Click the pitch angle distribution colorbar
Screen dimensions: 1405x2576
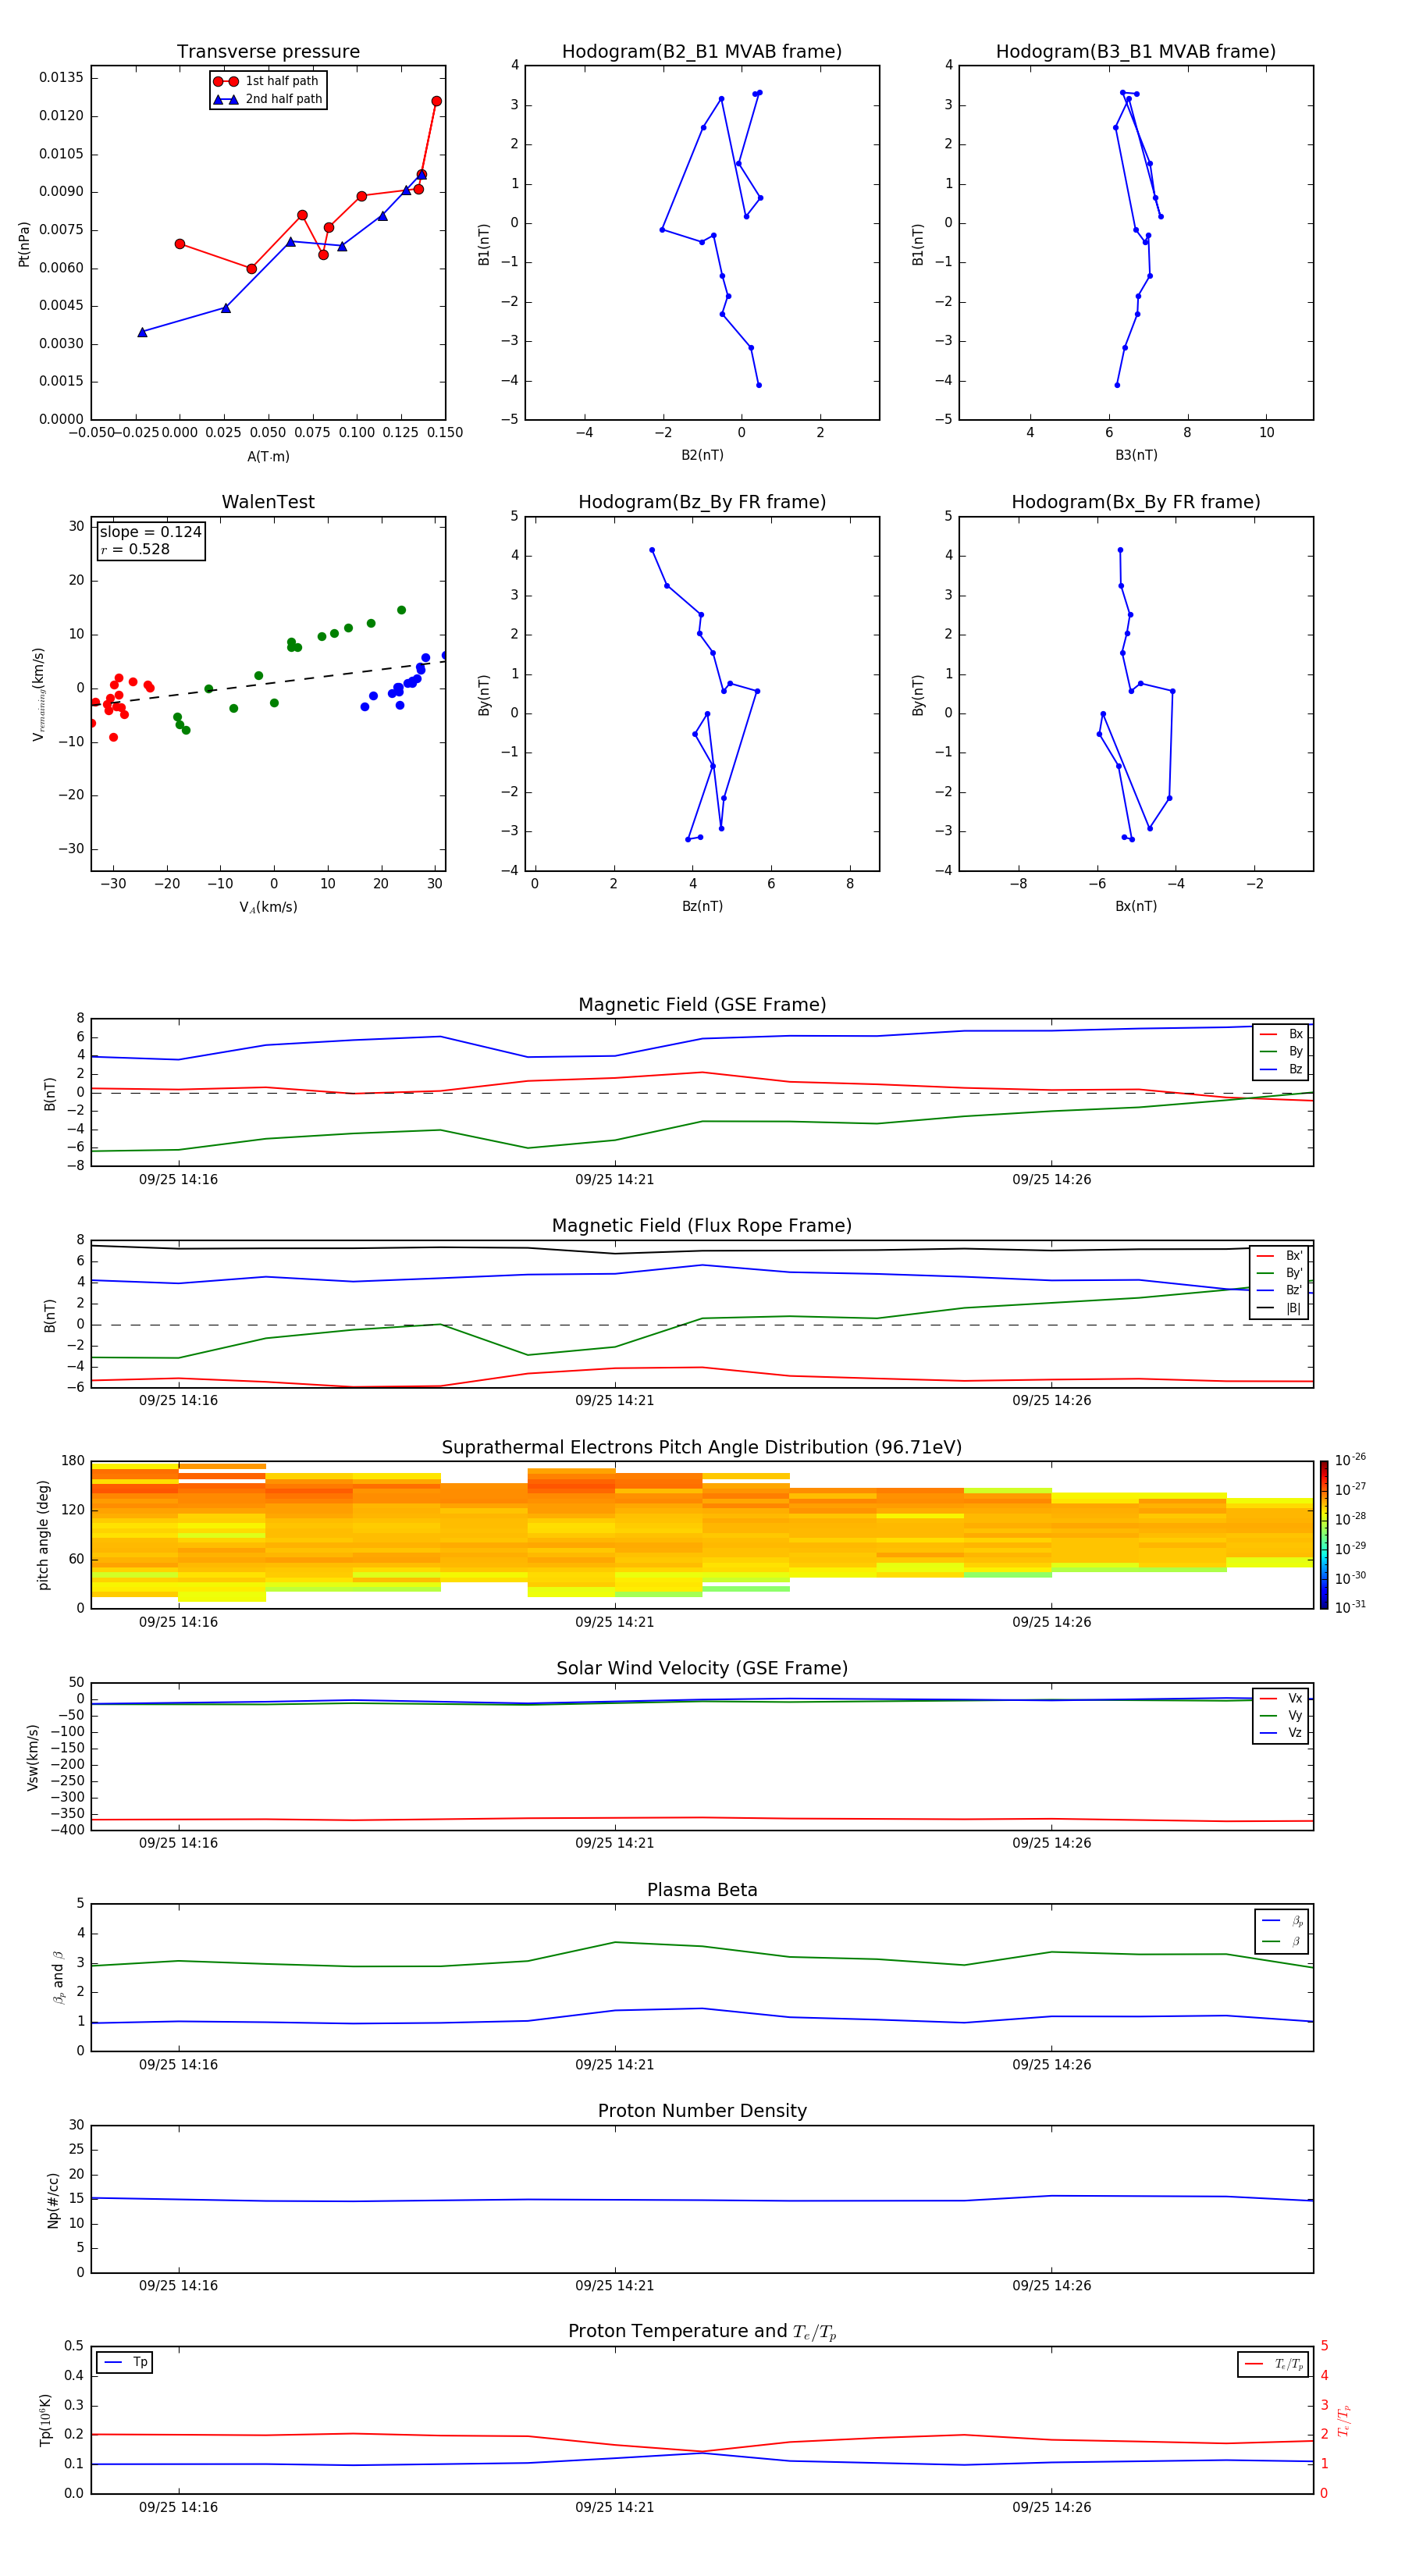(1324, 1535)
